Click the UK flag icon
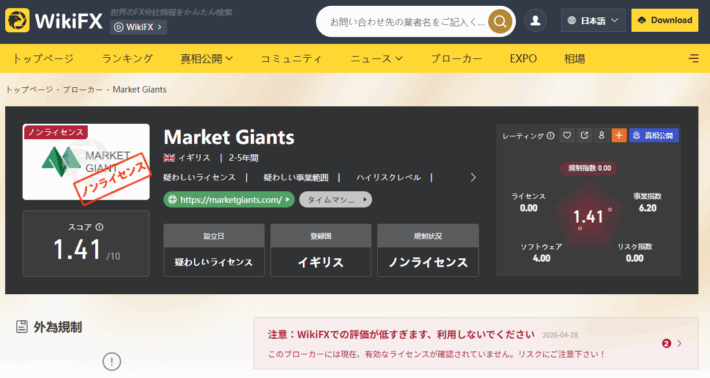 (169, 158)
